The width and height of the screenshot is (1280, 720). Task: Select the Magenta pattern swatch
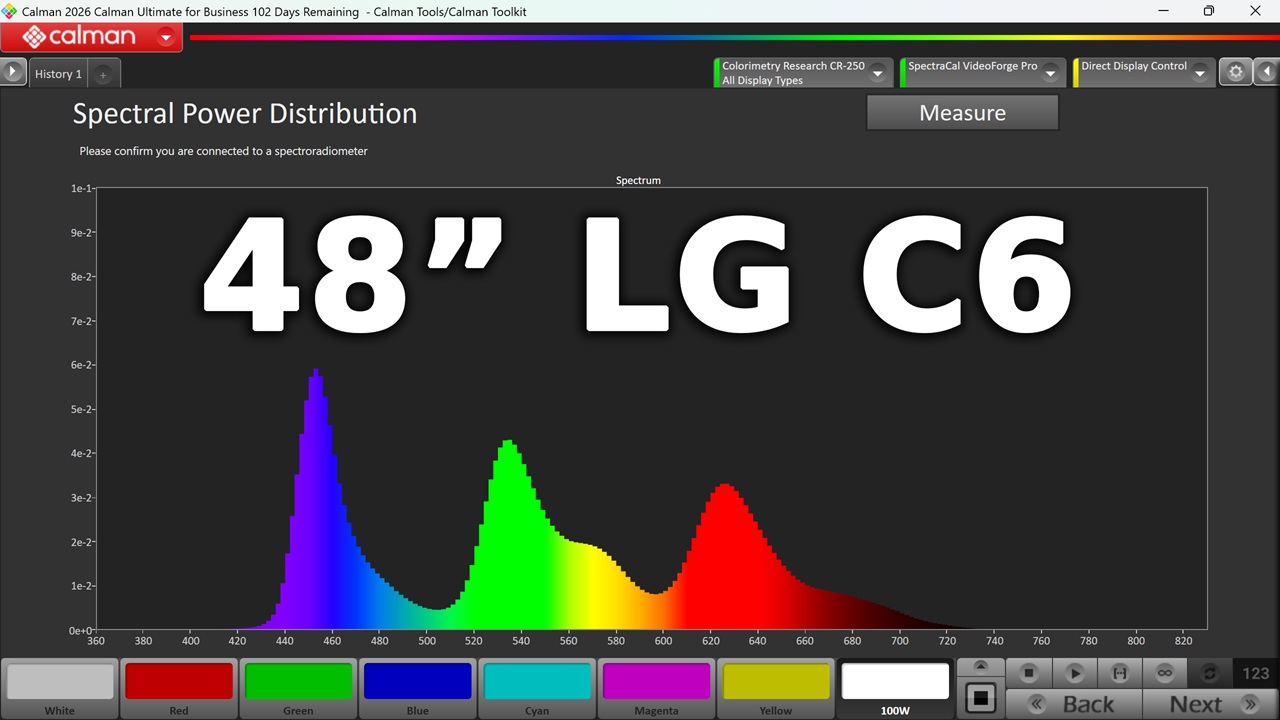pos(656,689)
